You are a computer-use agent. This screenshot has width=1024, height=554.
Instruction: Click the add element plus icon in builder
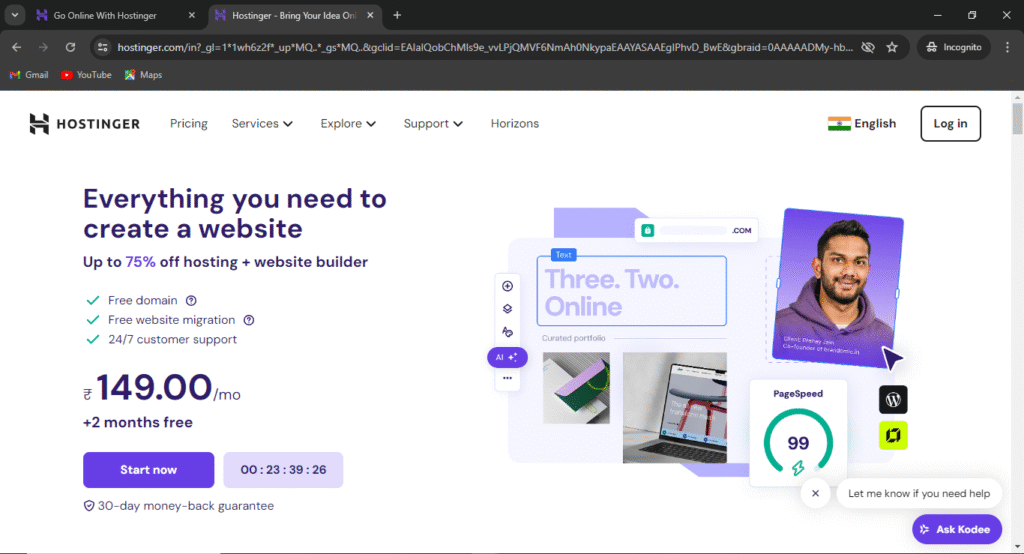[507, 286]
